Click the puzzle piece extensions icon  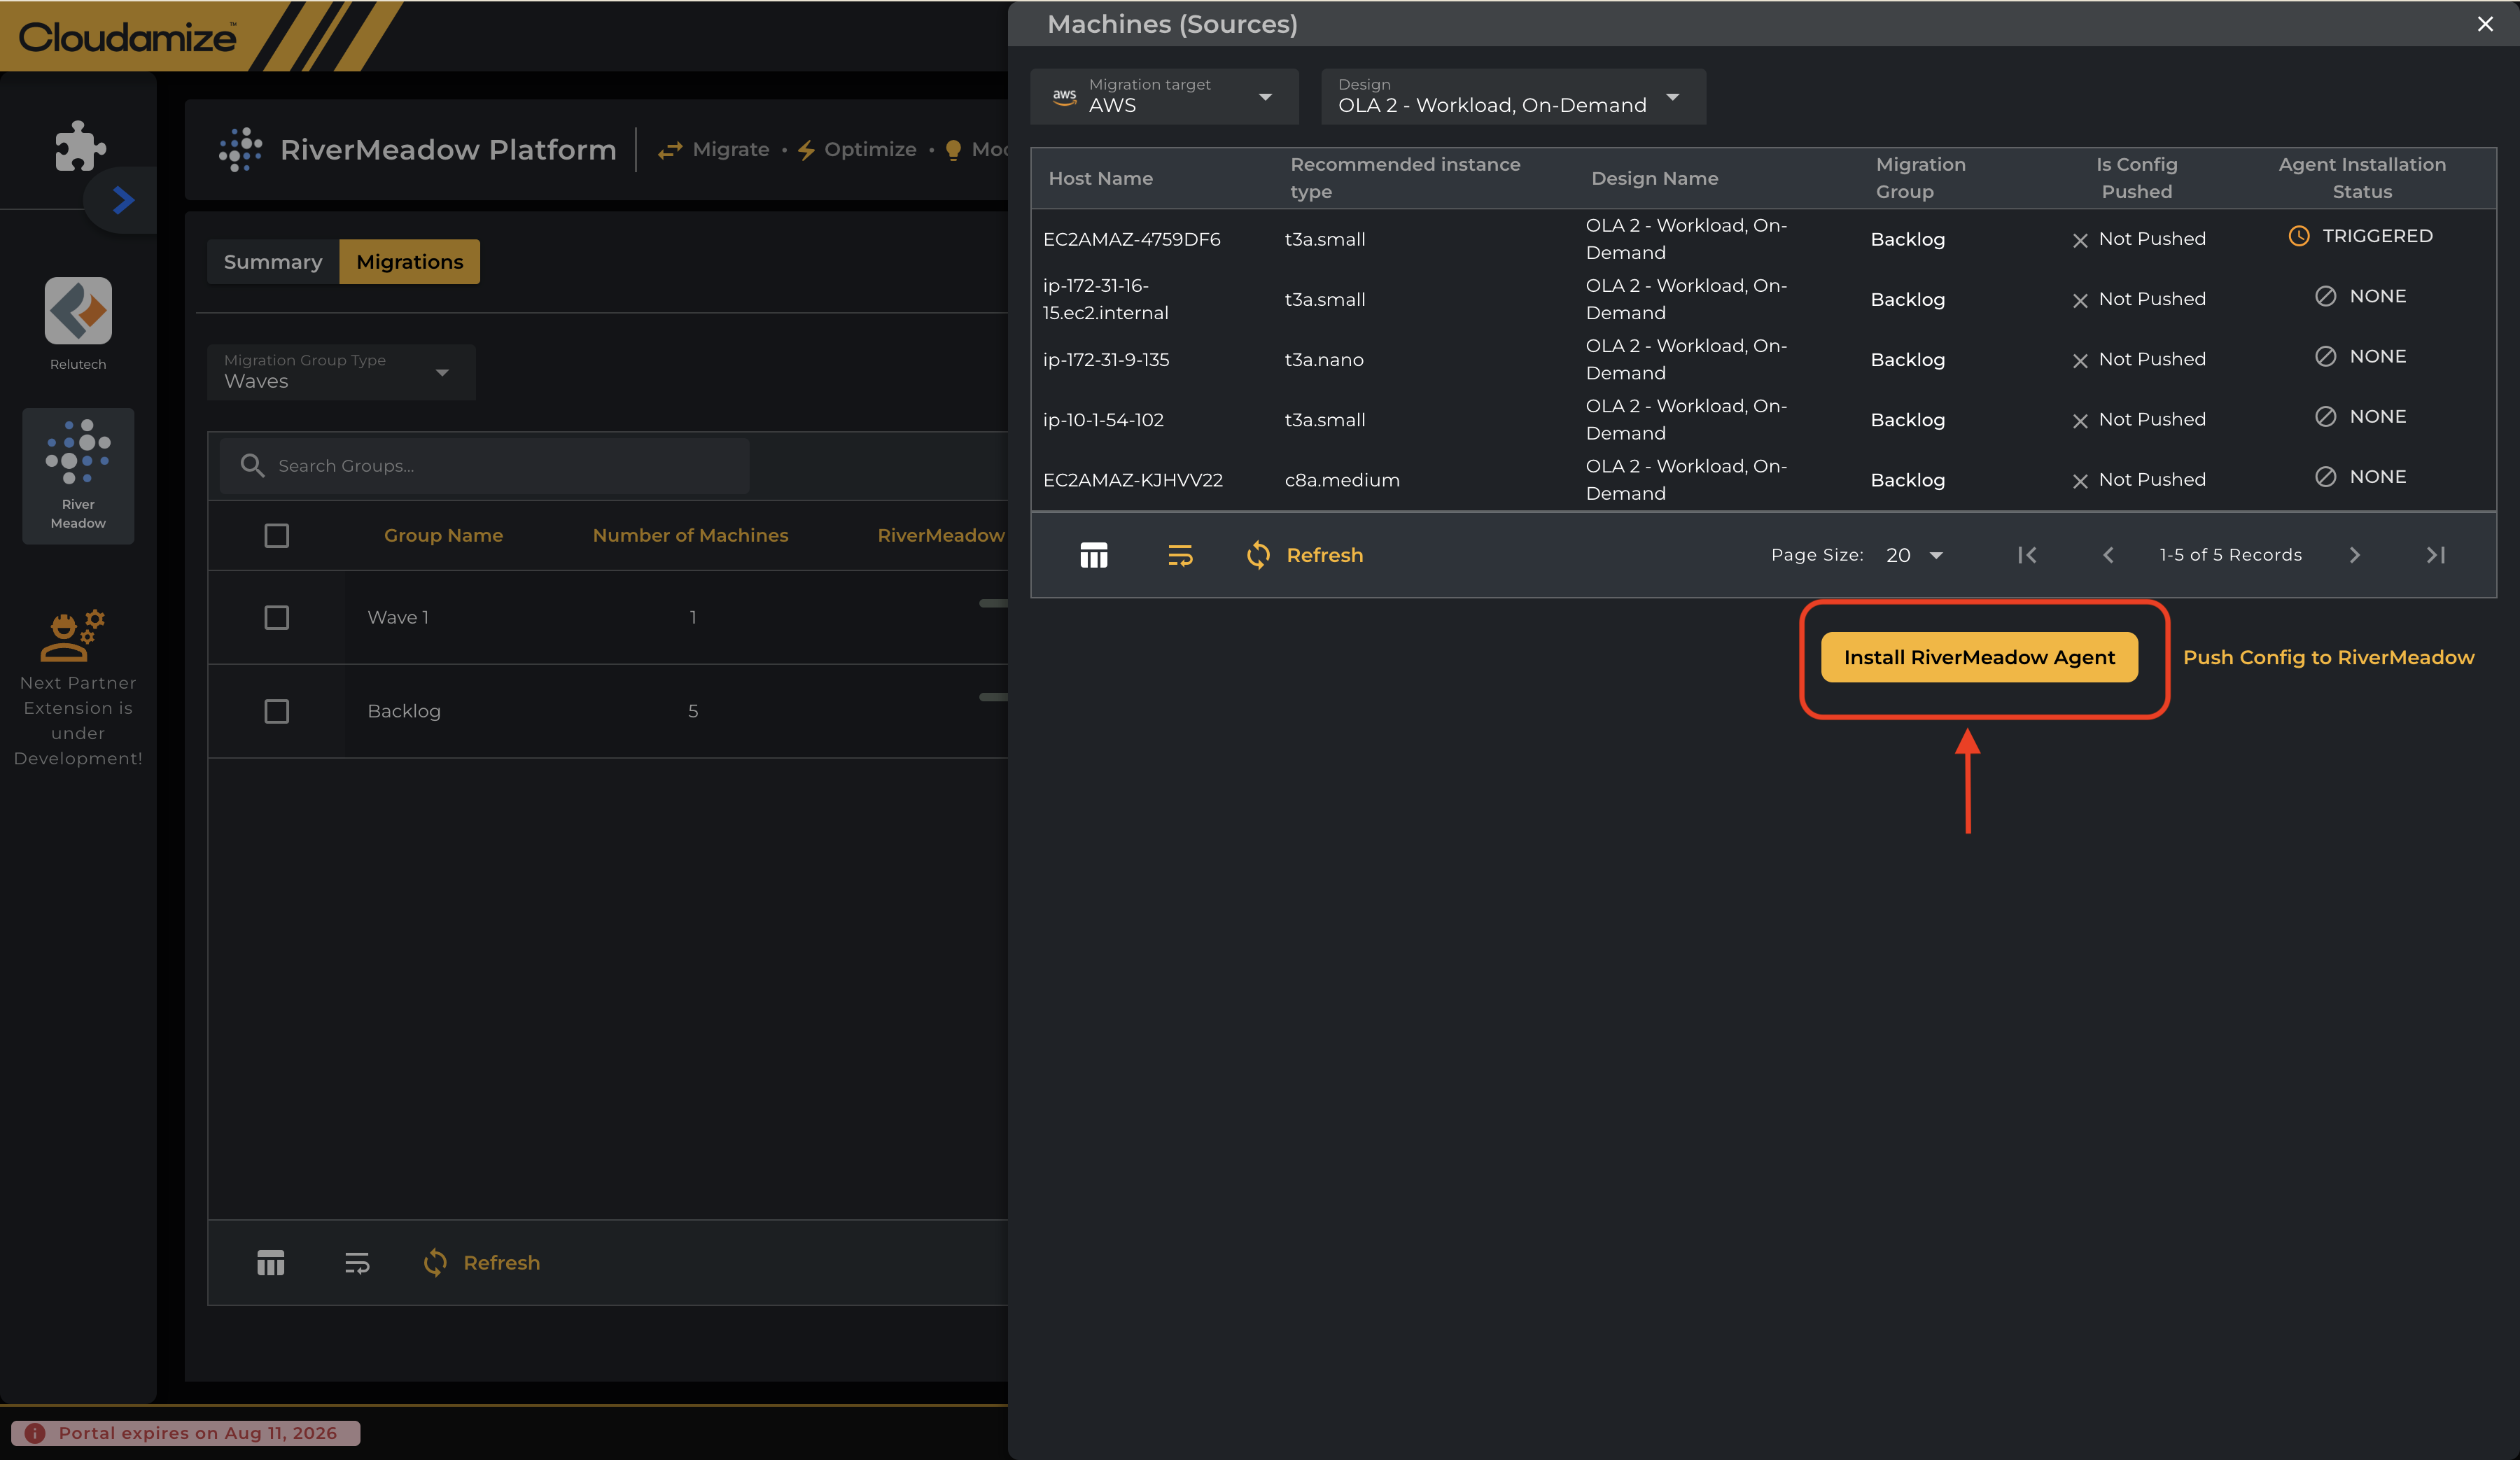tap(80, 147)
